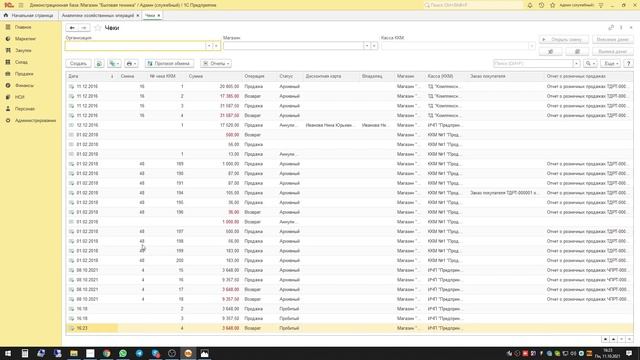Image resolution: width=640 pixels, height=360 pixels.
Task: Open the form's more actions dots icon
Action: coord(621,28)
